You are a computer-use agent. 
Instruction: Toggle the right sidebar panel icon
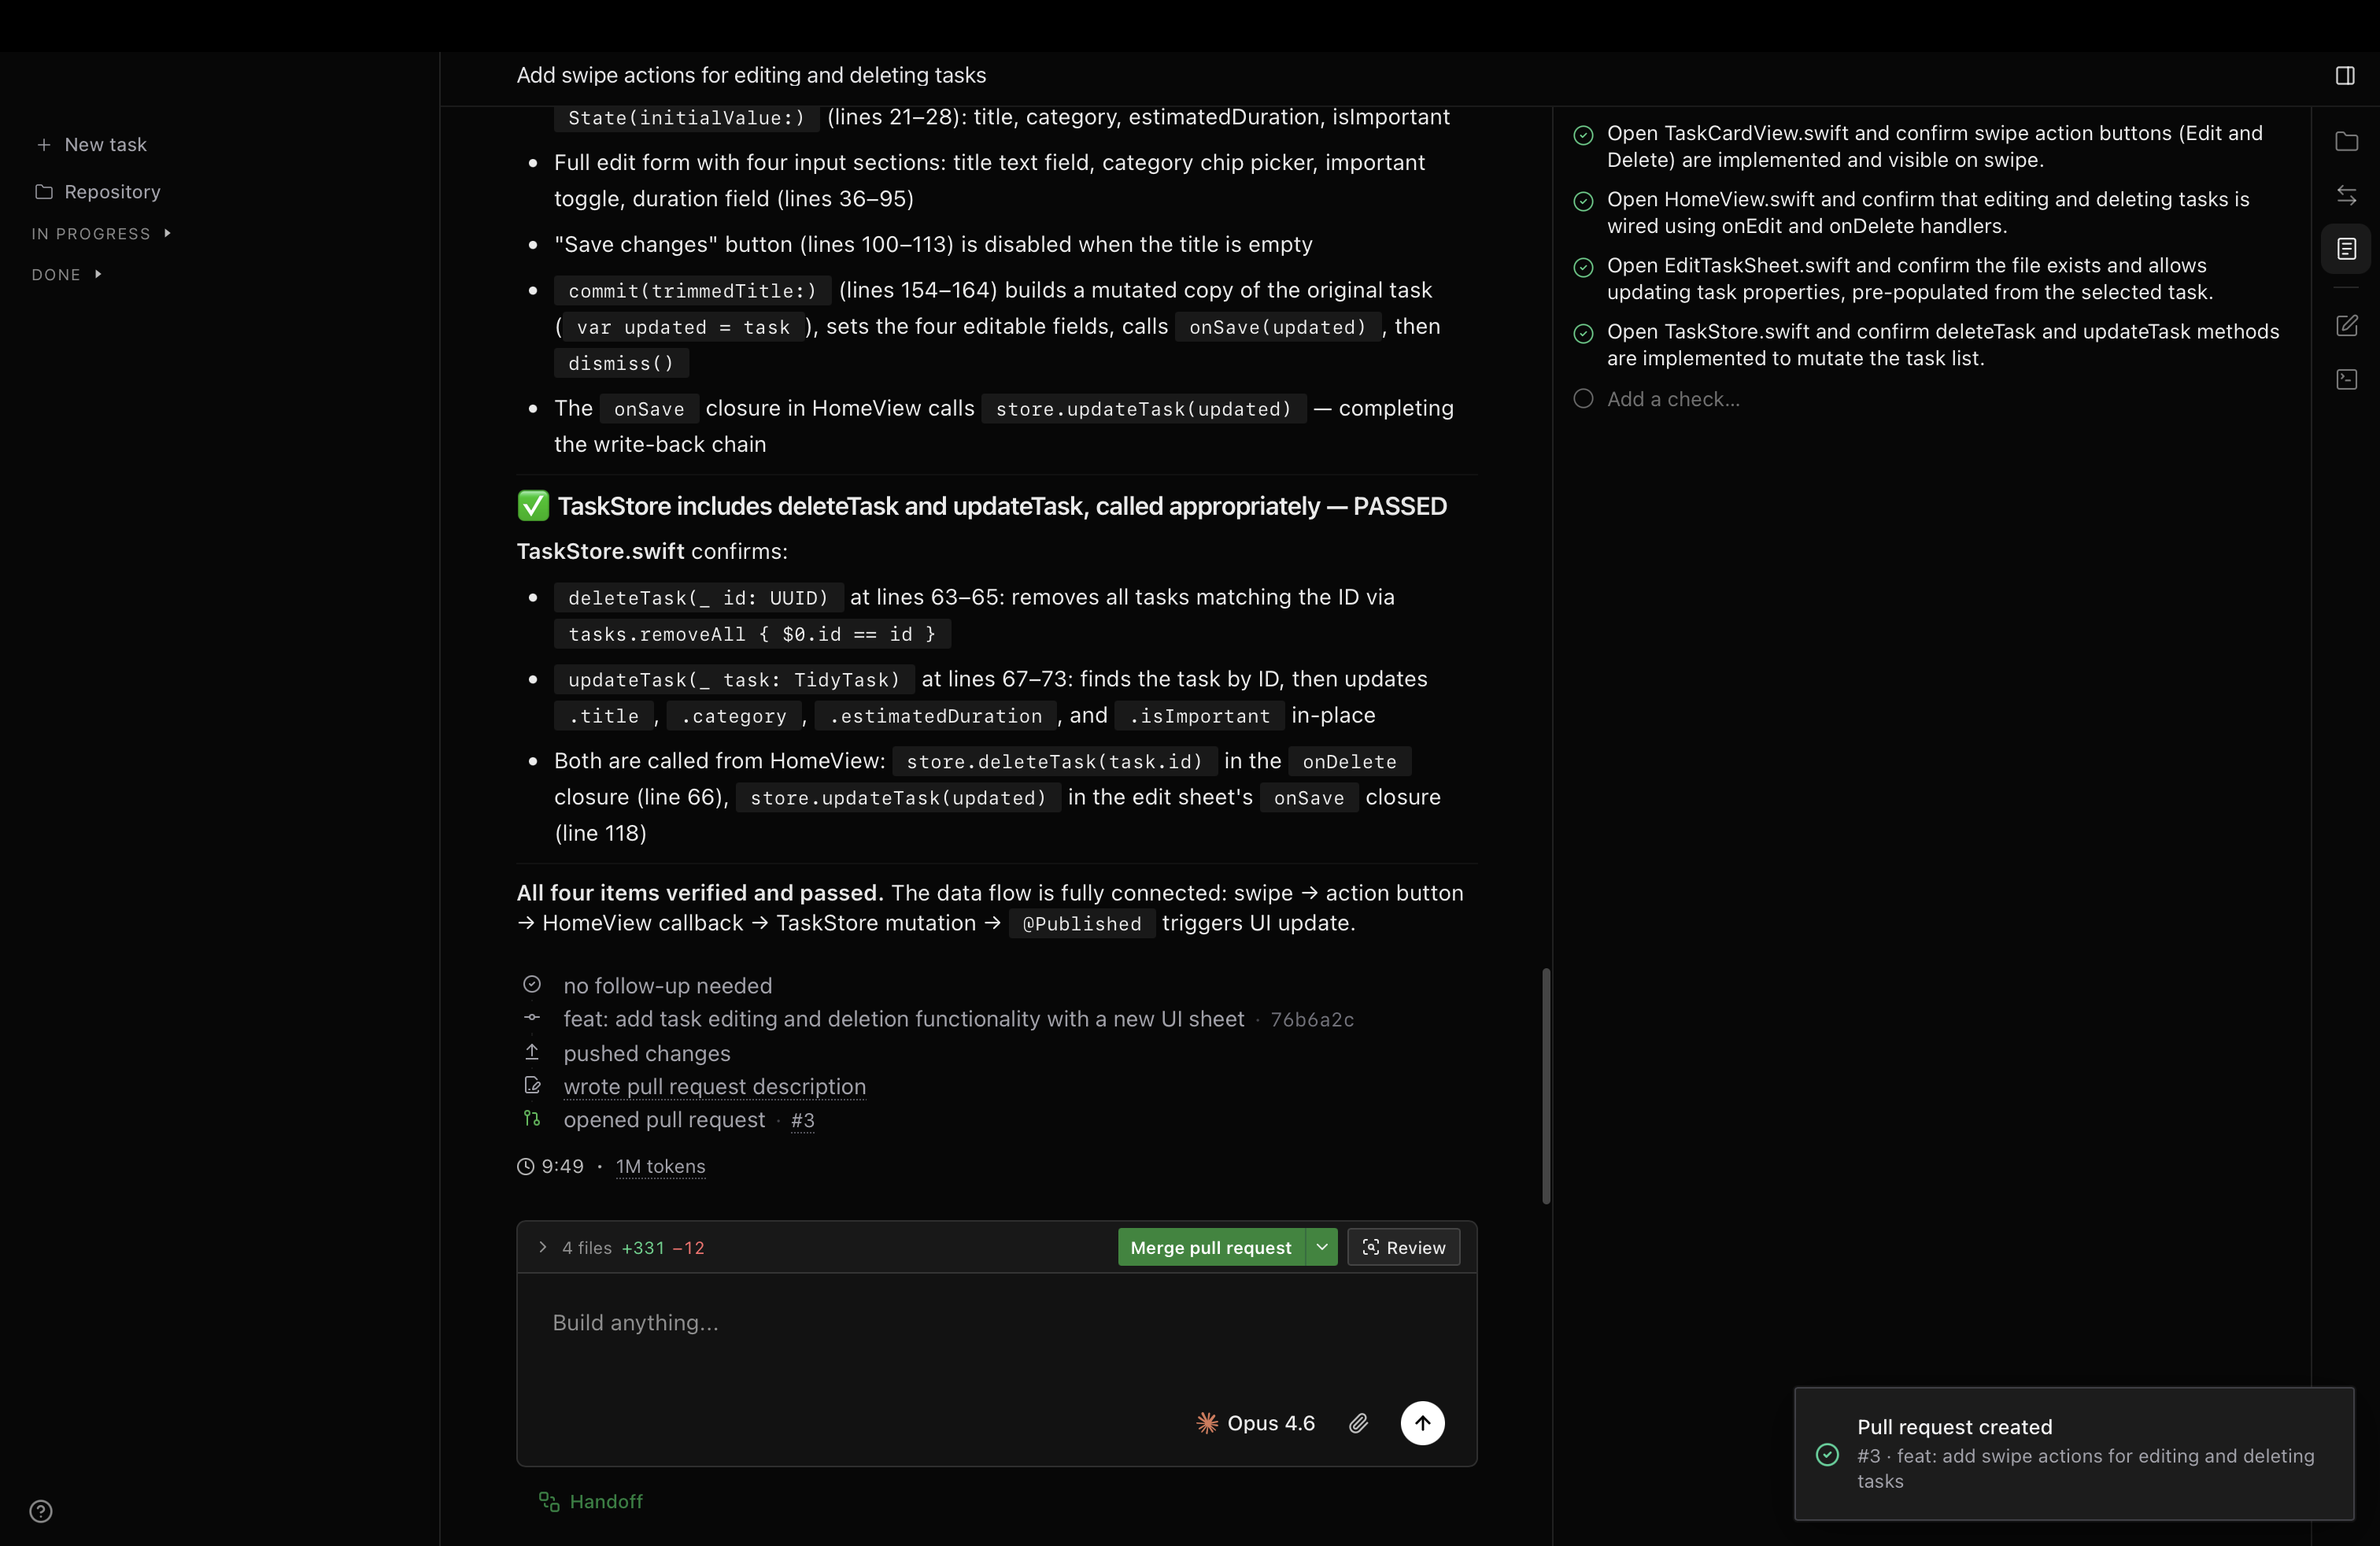tap(2344, 75)
